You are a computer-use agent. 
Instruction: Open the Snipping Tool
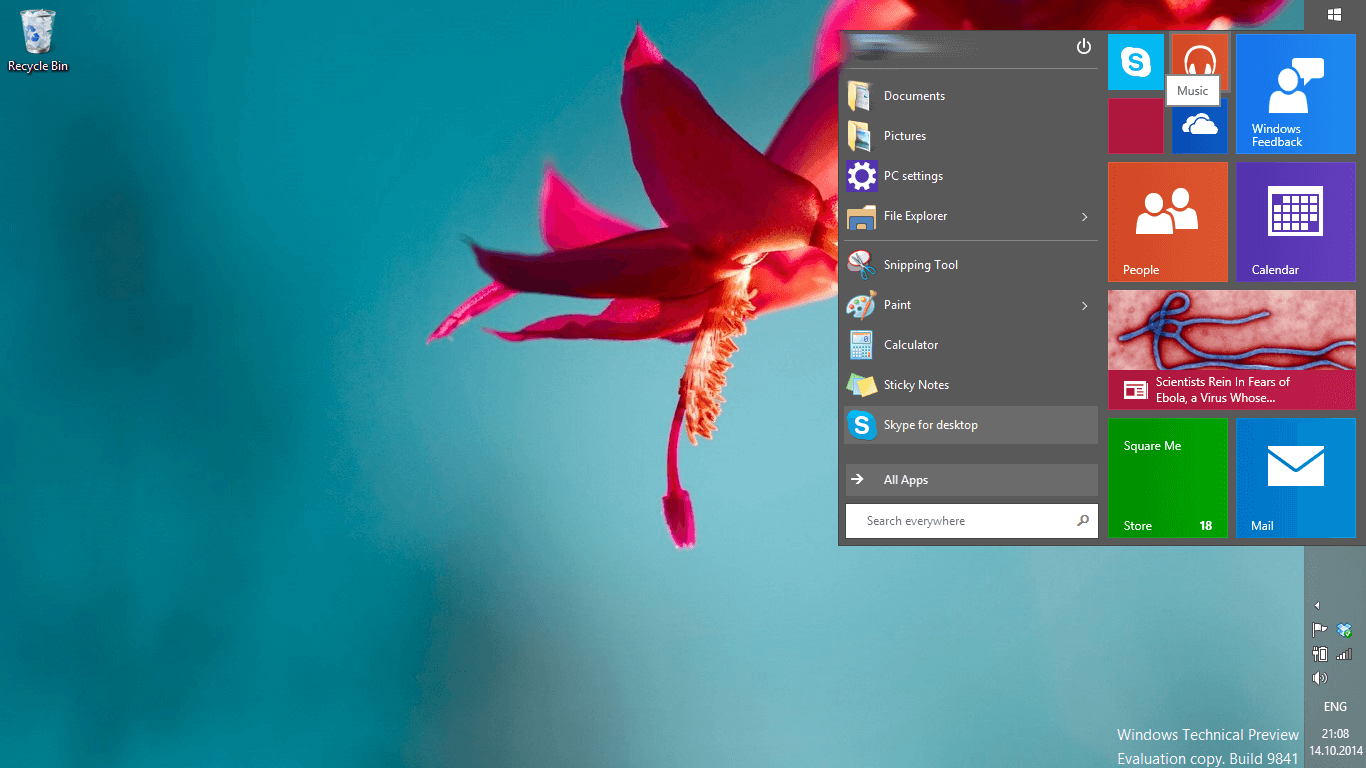[x=919, y=264]
